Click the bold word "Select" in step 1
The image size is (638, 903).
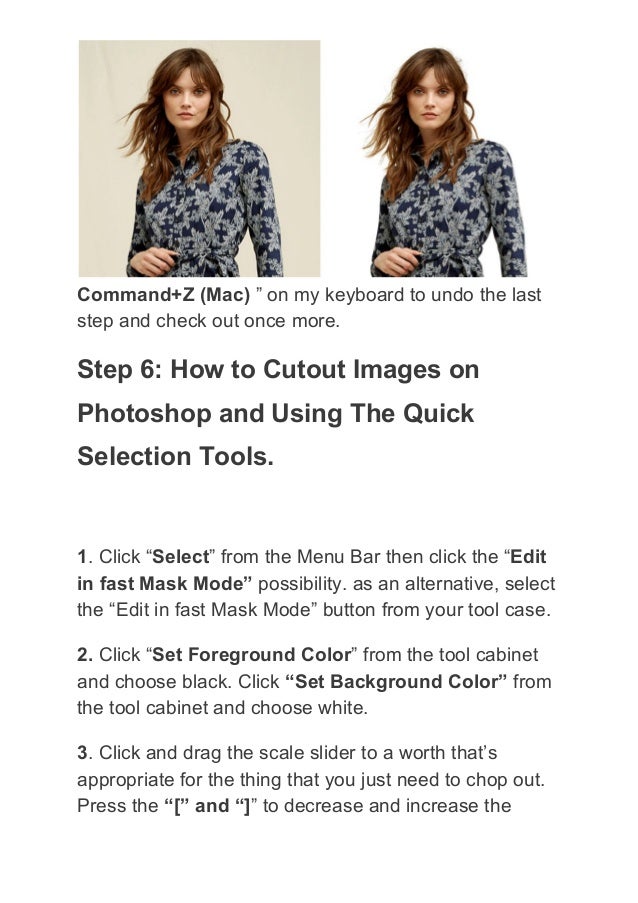point(181,557)
